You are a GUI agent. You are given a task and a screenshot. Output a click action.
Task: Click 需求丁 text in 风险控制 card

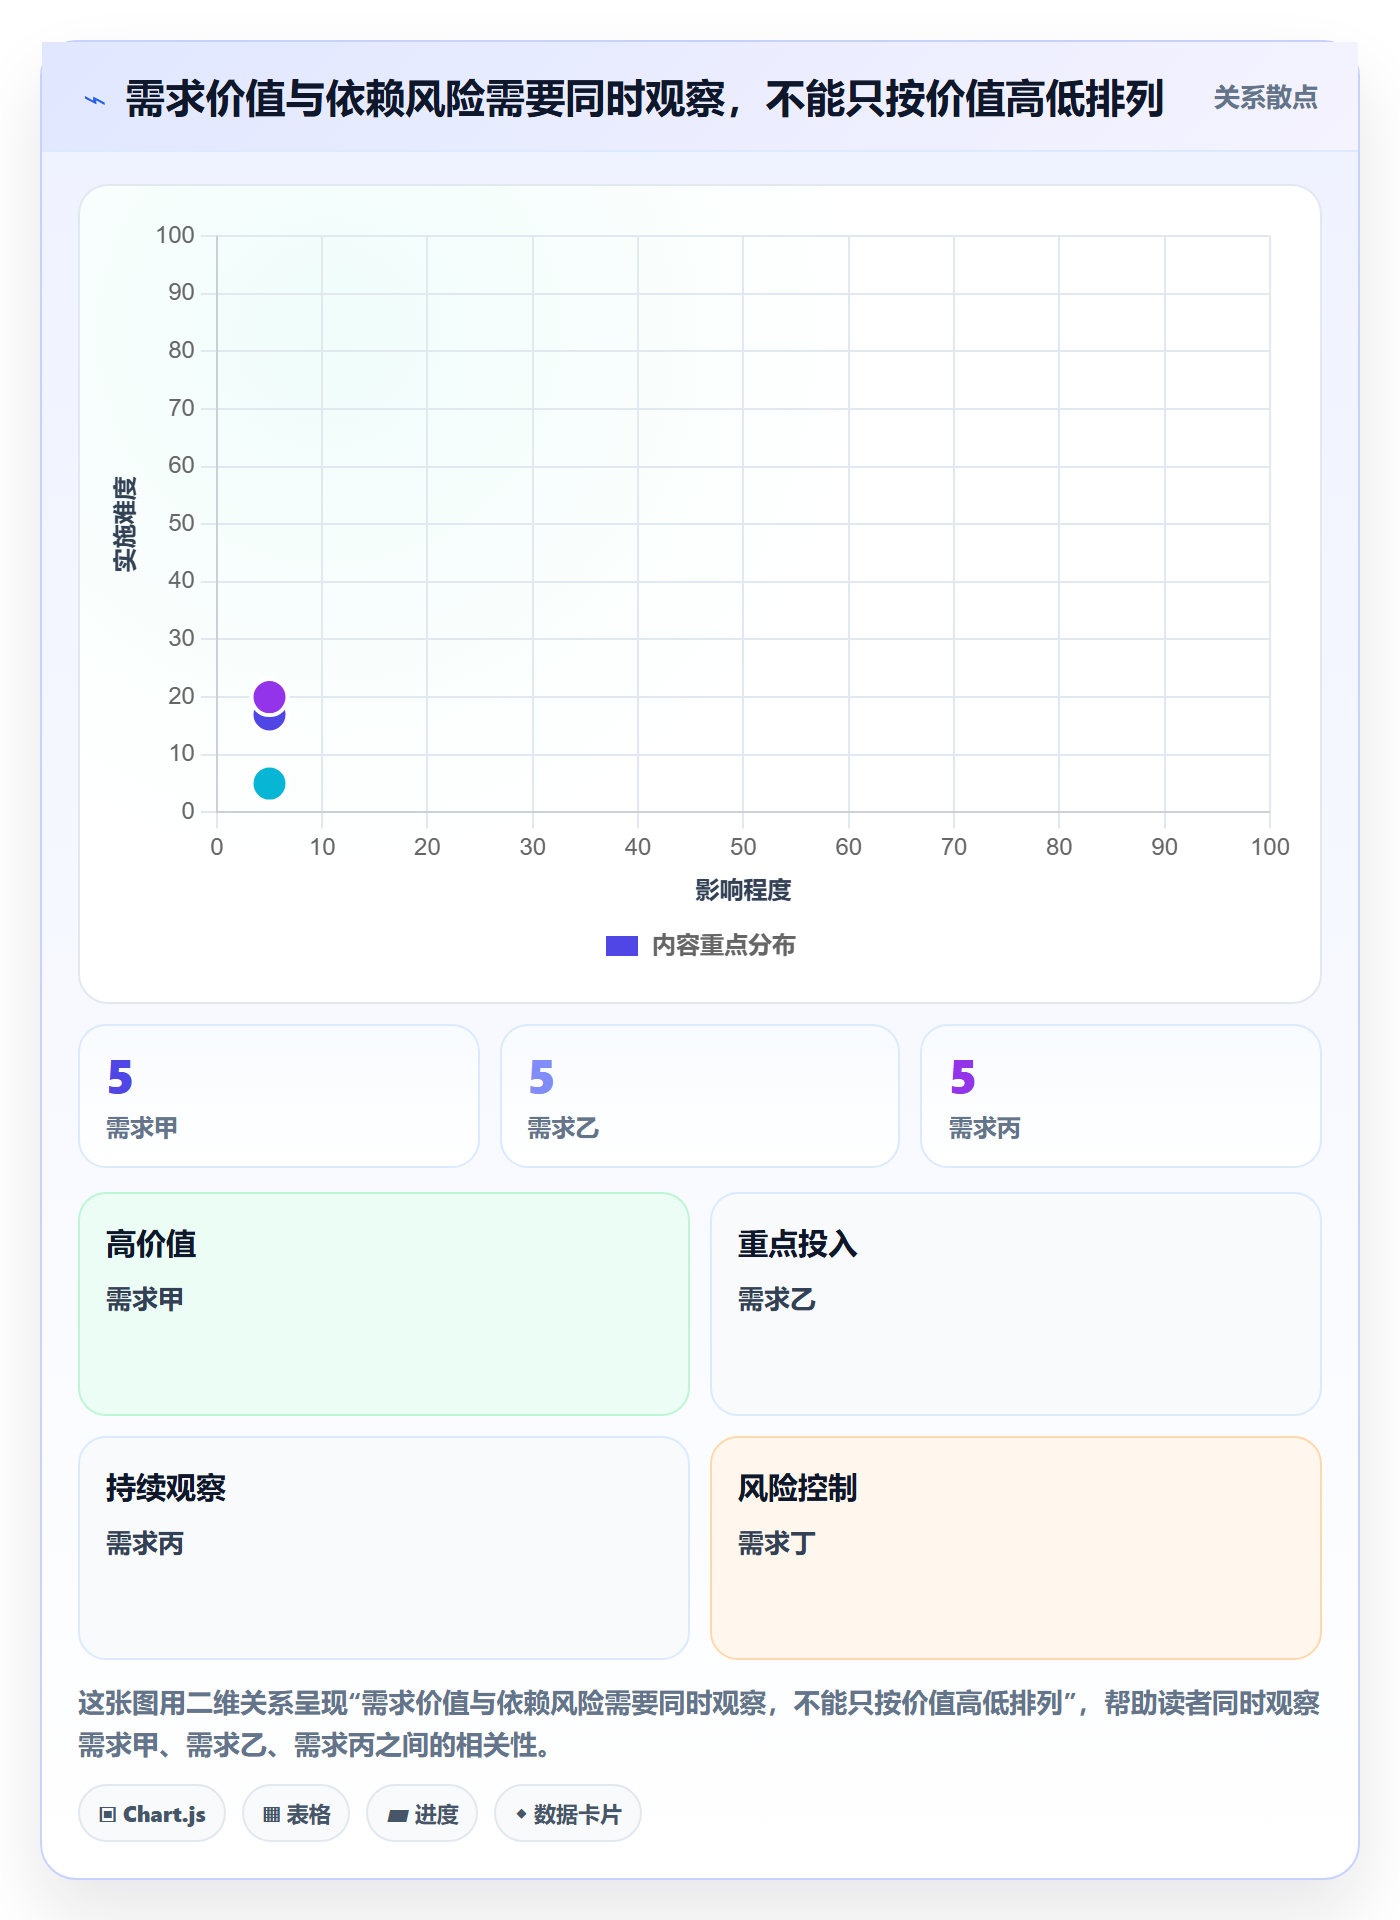[x=777, y=1544]
